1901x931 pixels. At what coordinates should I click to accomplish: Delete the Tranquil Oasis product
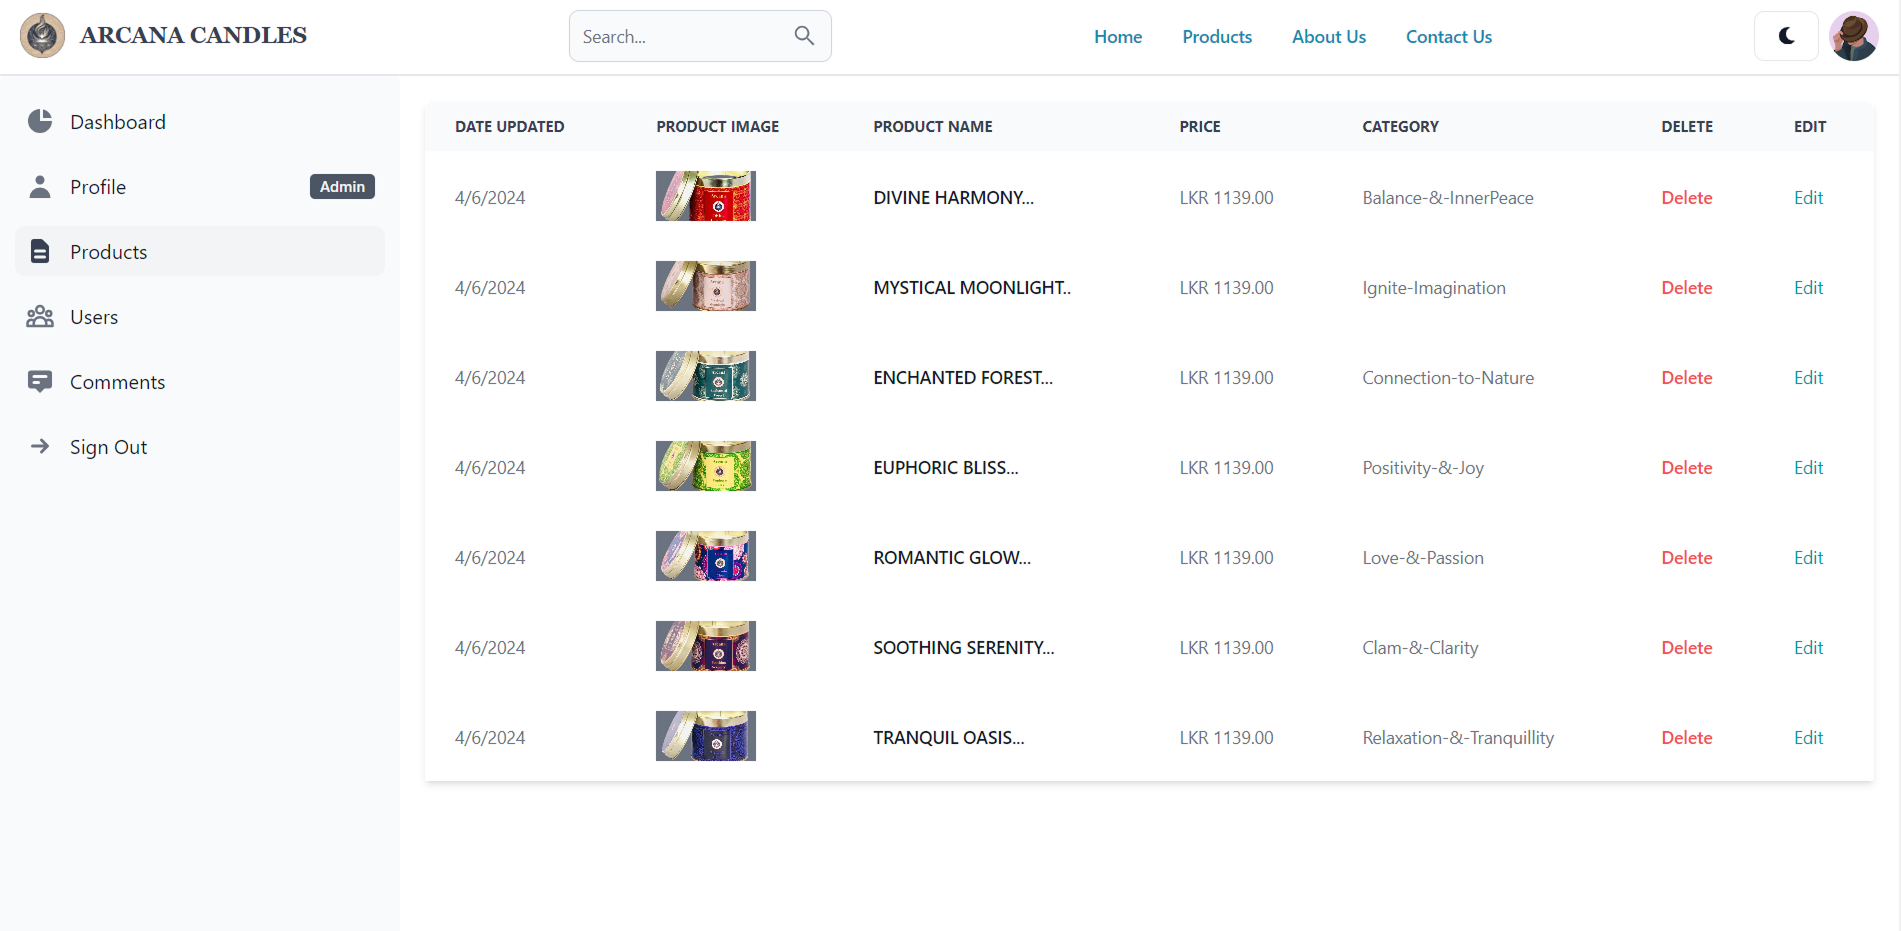pos(1686,738)
